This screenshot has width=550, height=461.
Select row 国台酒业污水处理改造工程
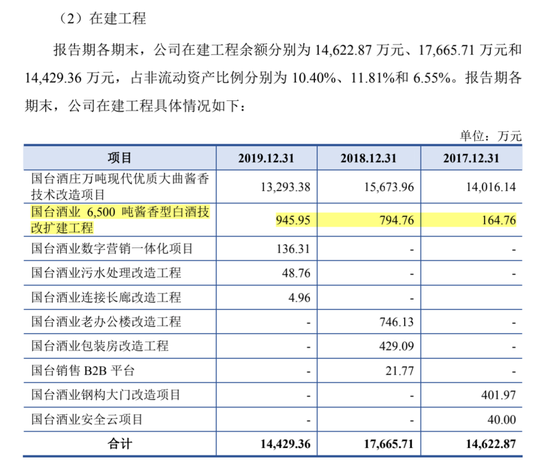click(x=273, y=273)
